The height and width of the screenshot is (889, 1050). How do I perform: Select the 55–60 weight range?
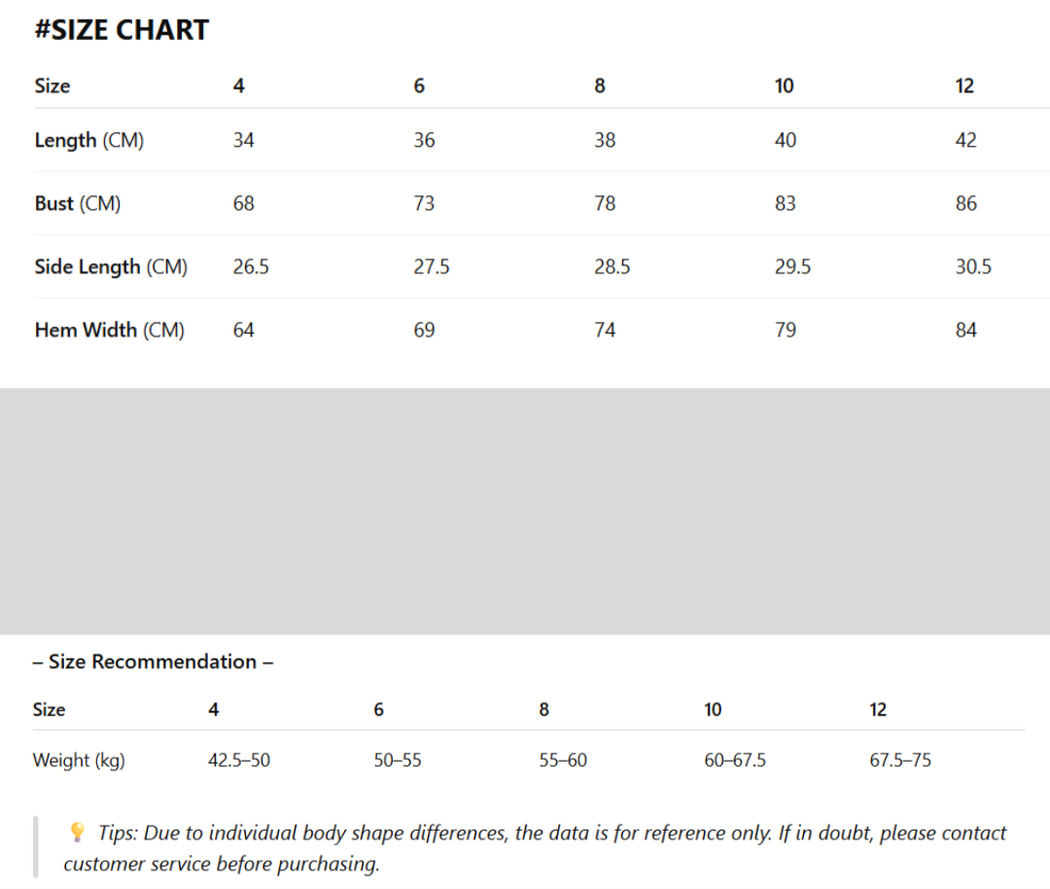(x=563, y=761)
